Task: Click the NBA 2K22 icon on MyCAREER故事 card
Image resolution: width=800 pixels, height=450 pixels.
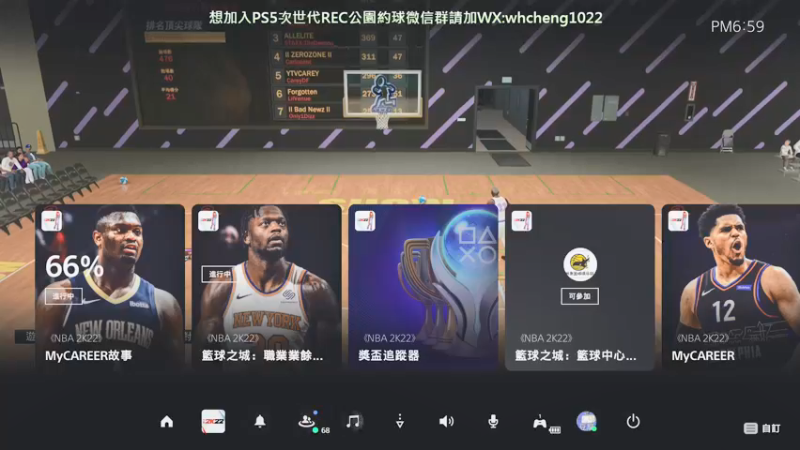Action: pos(52,221)
